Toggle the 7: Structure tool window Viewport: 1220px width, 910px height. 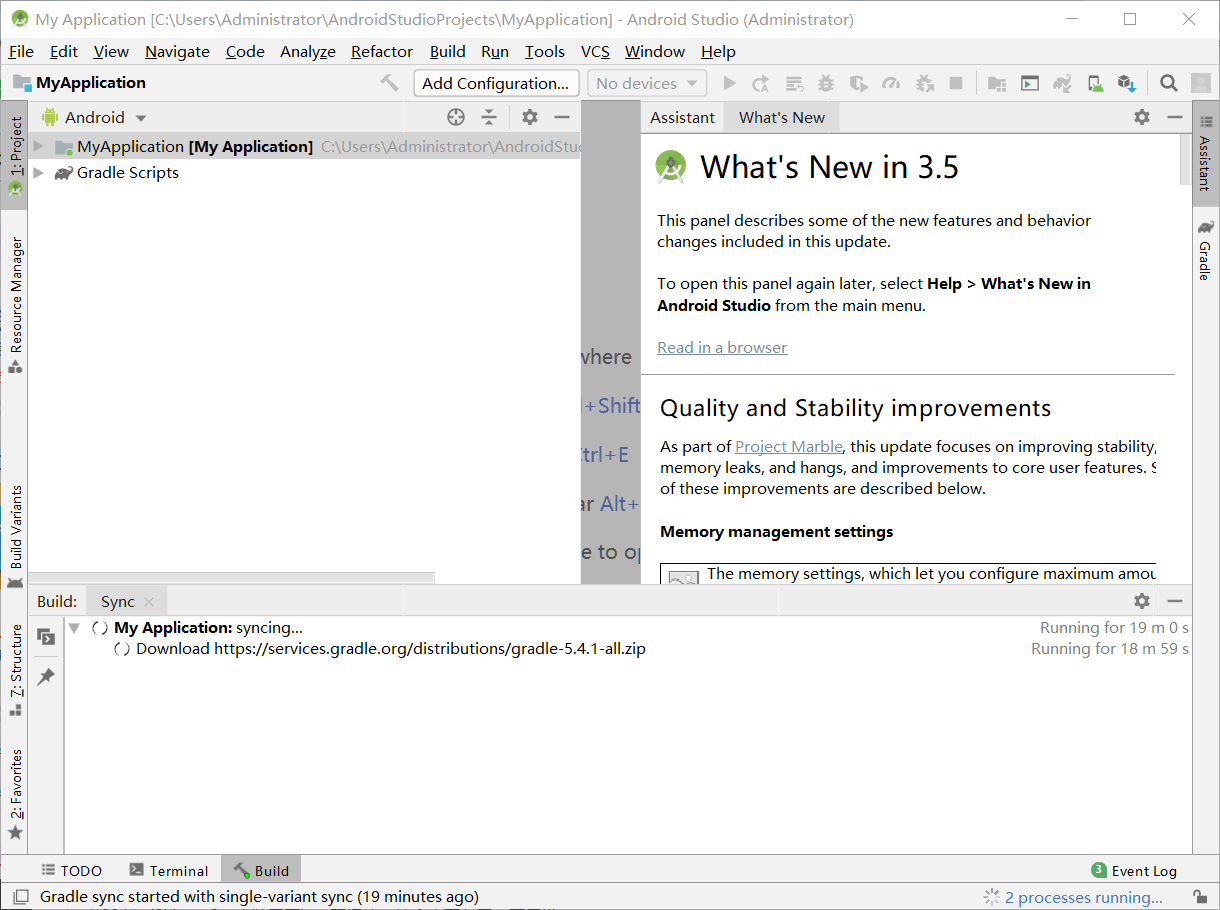[x=15, y=670]
